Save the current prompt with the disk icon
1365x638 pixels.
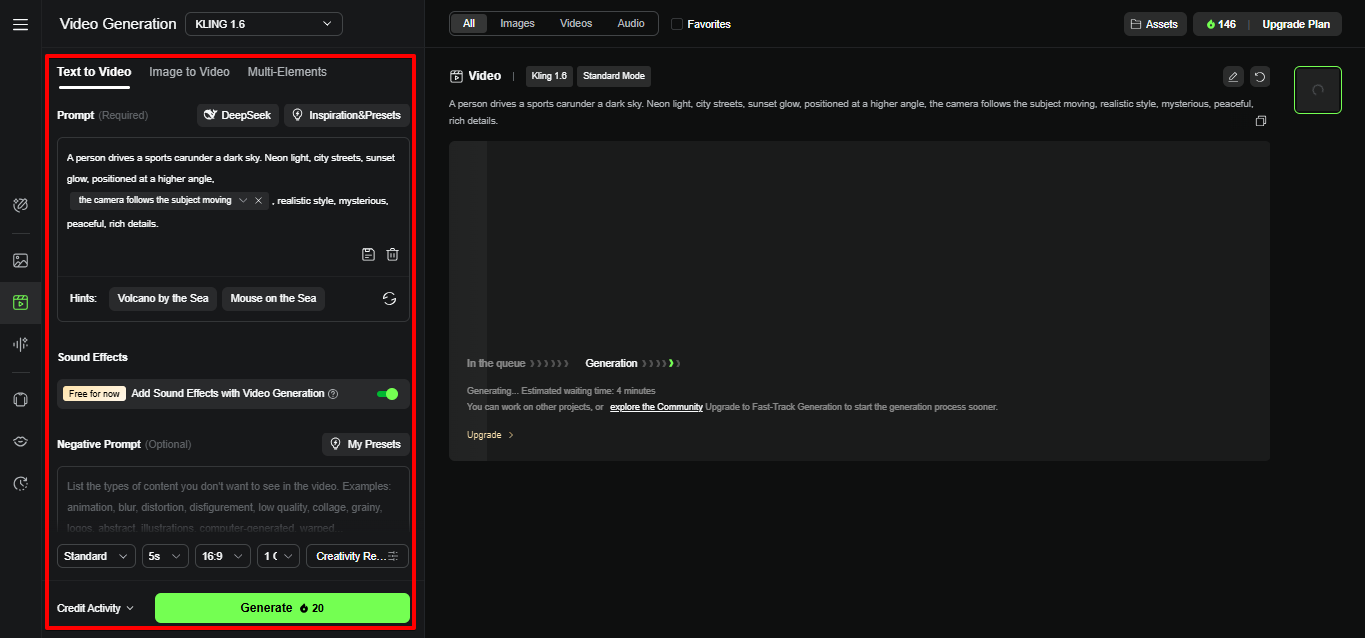tap(368, 254)
